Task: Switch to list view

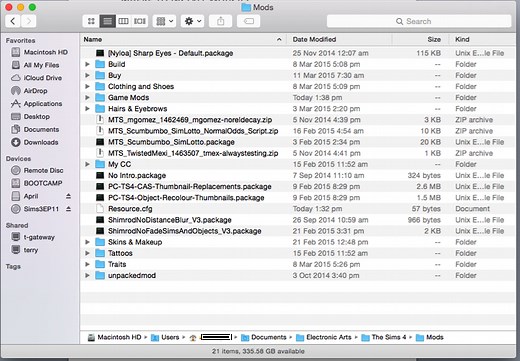Action: click(107, 21)
